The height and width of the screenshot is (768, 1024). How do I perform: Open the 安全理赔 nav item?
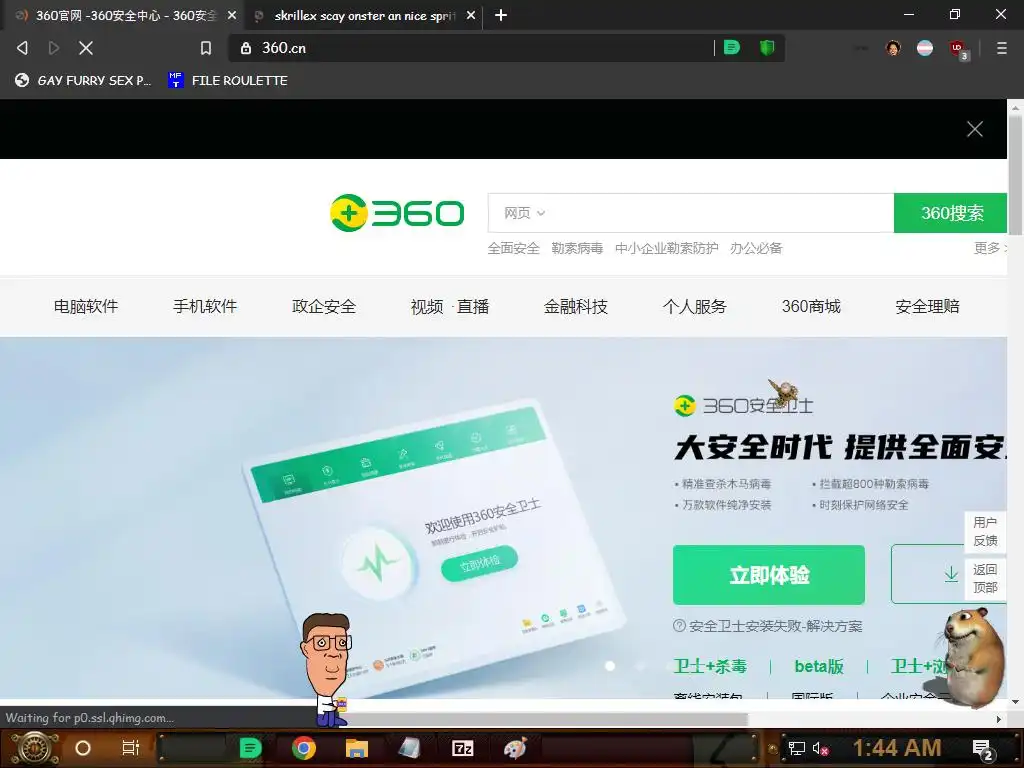(927, 306)
